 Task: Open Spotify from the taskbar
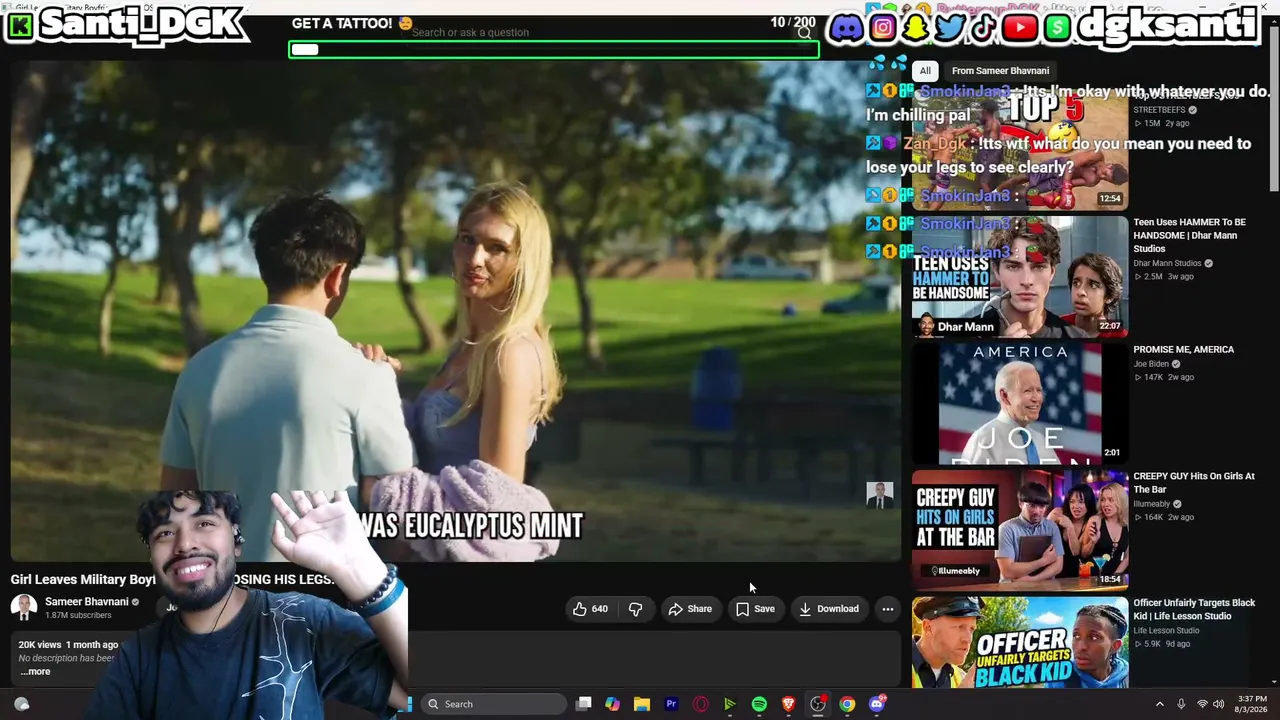pyautogui.click(x=759, y=704)
